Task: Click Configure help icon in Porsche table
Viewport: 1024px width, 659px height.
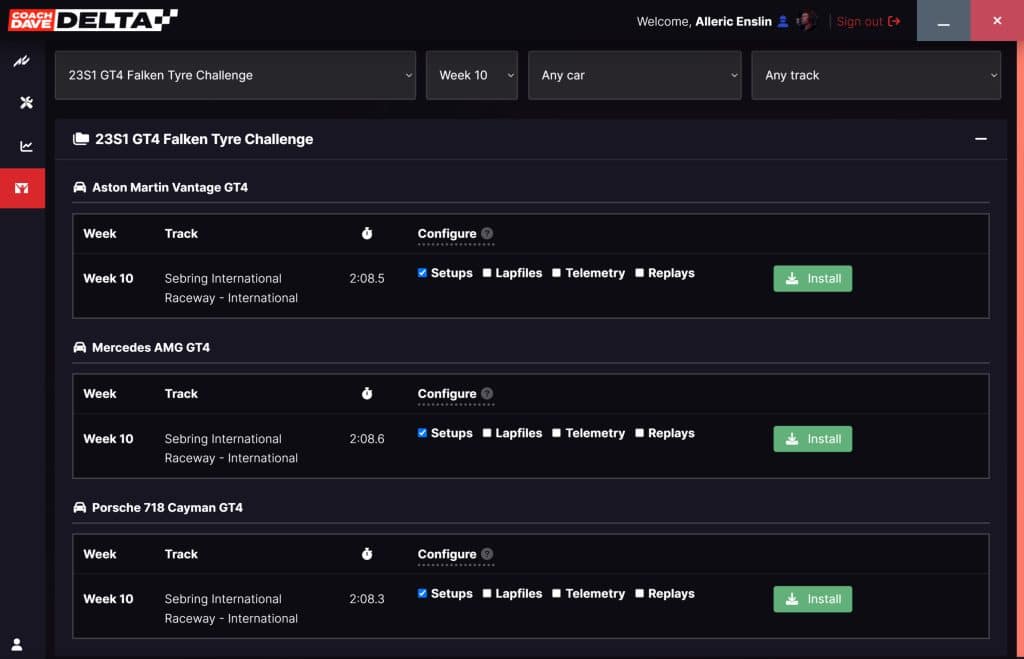Action: pos(487,554)
